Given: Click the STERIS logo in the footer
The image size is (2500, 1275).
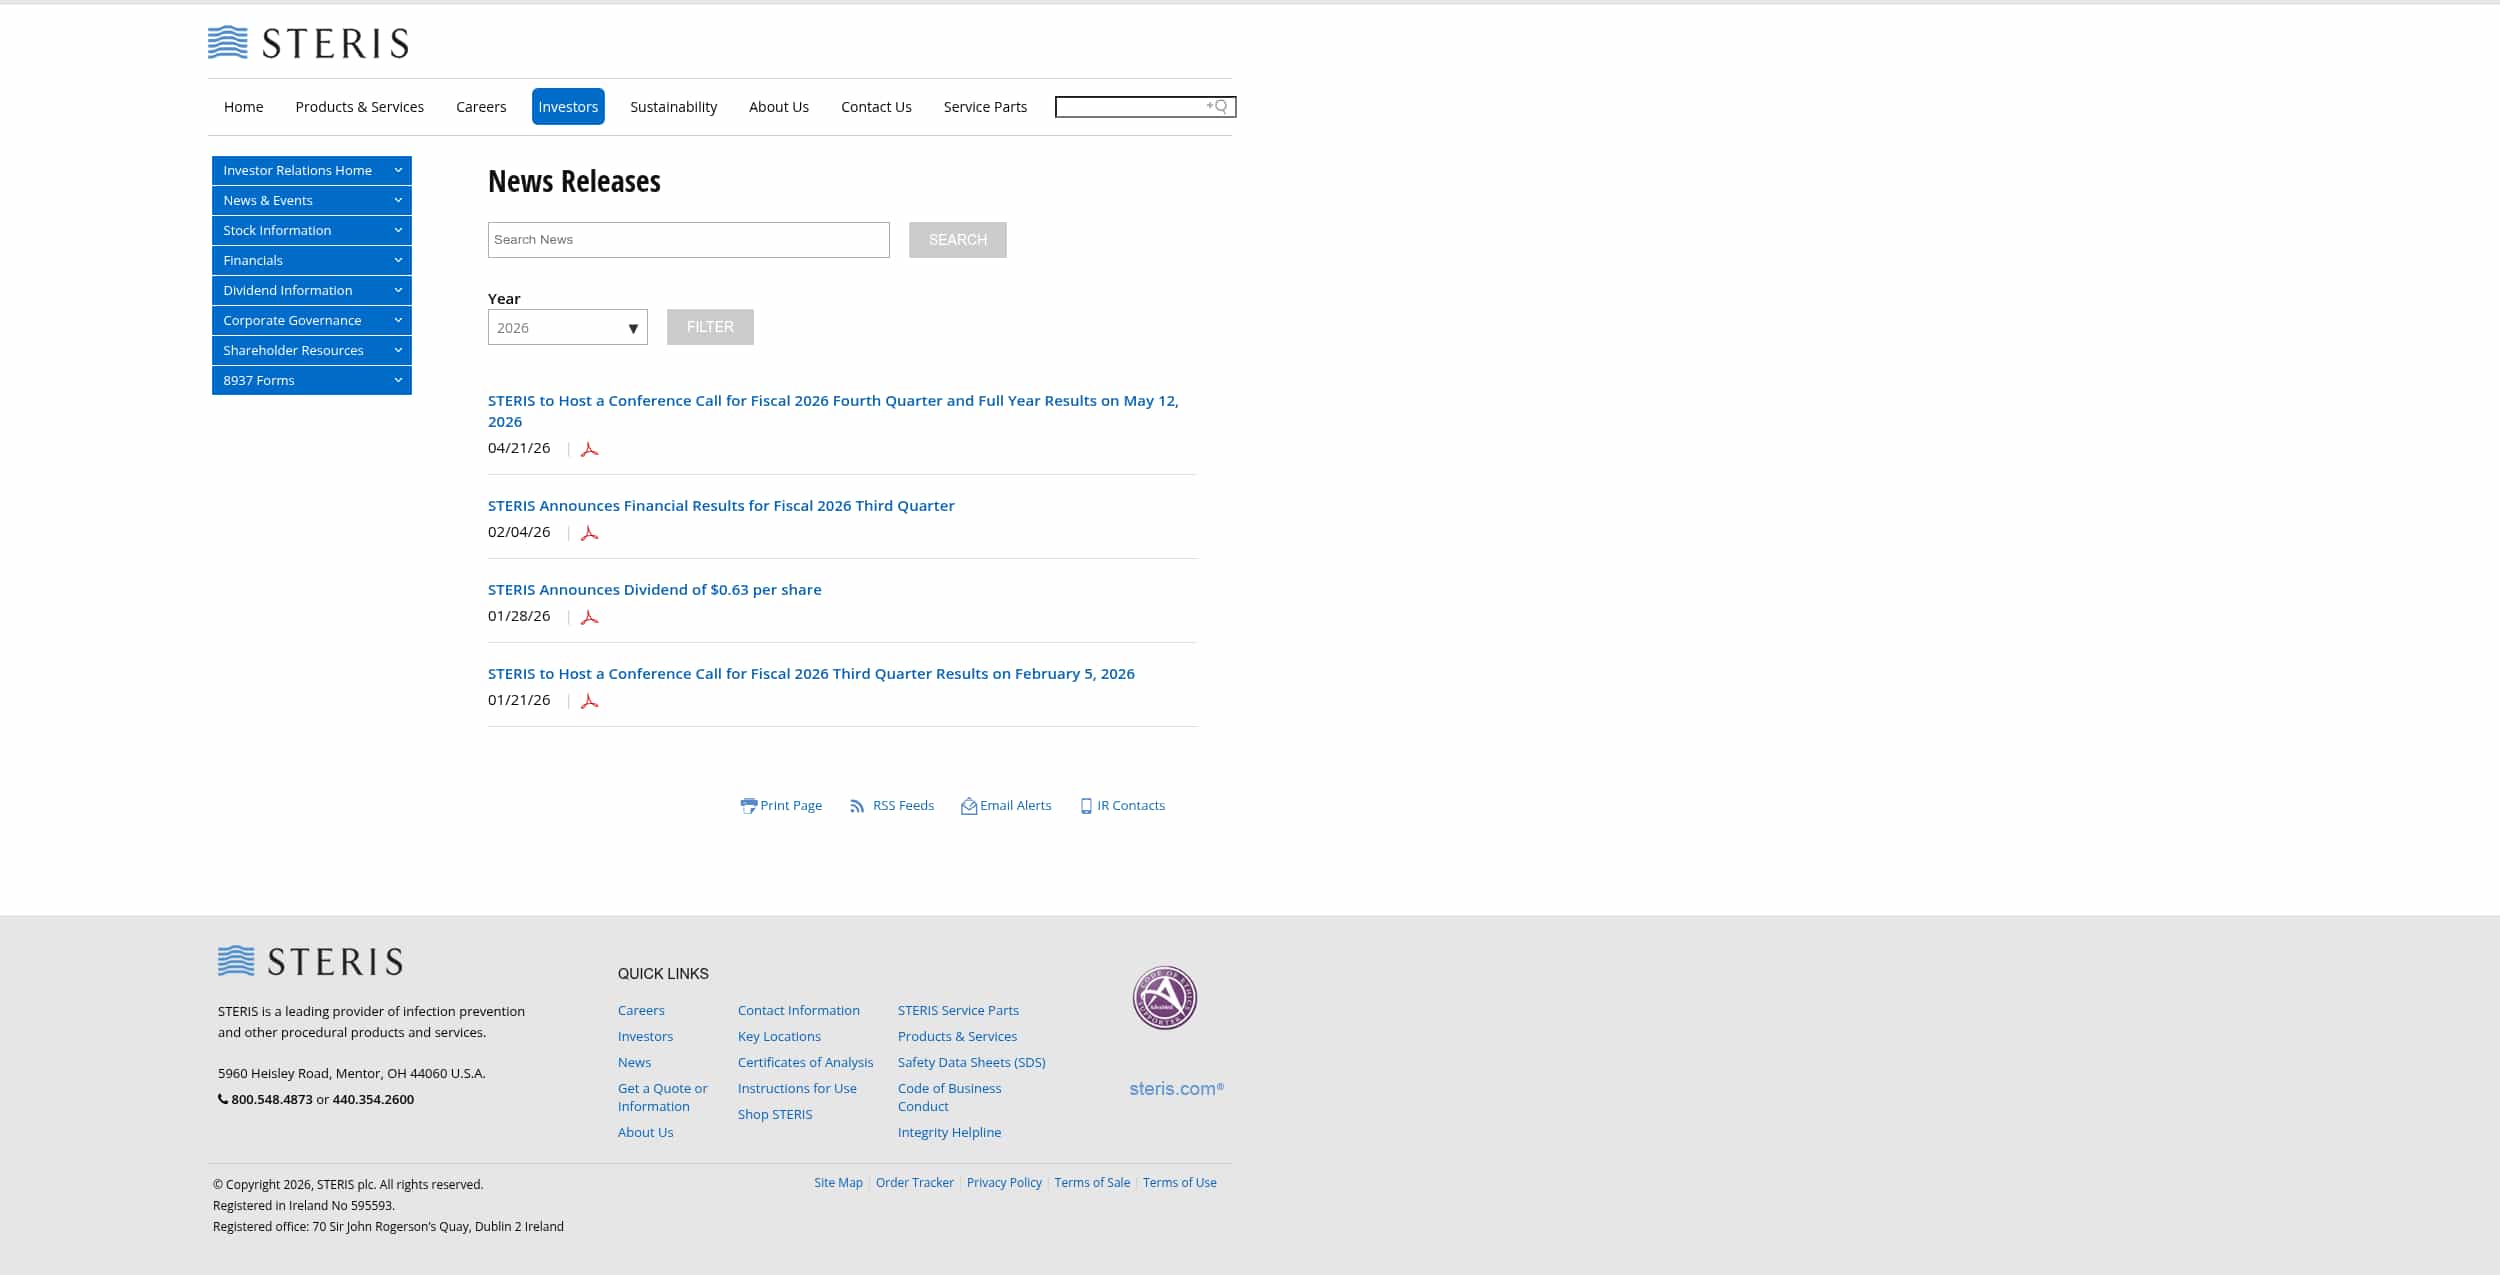Looking at the screenshot, I should (310, 961).
